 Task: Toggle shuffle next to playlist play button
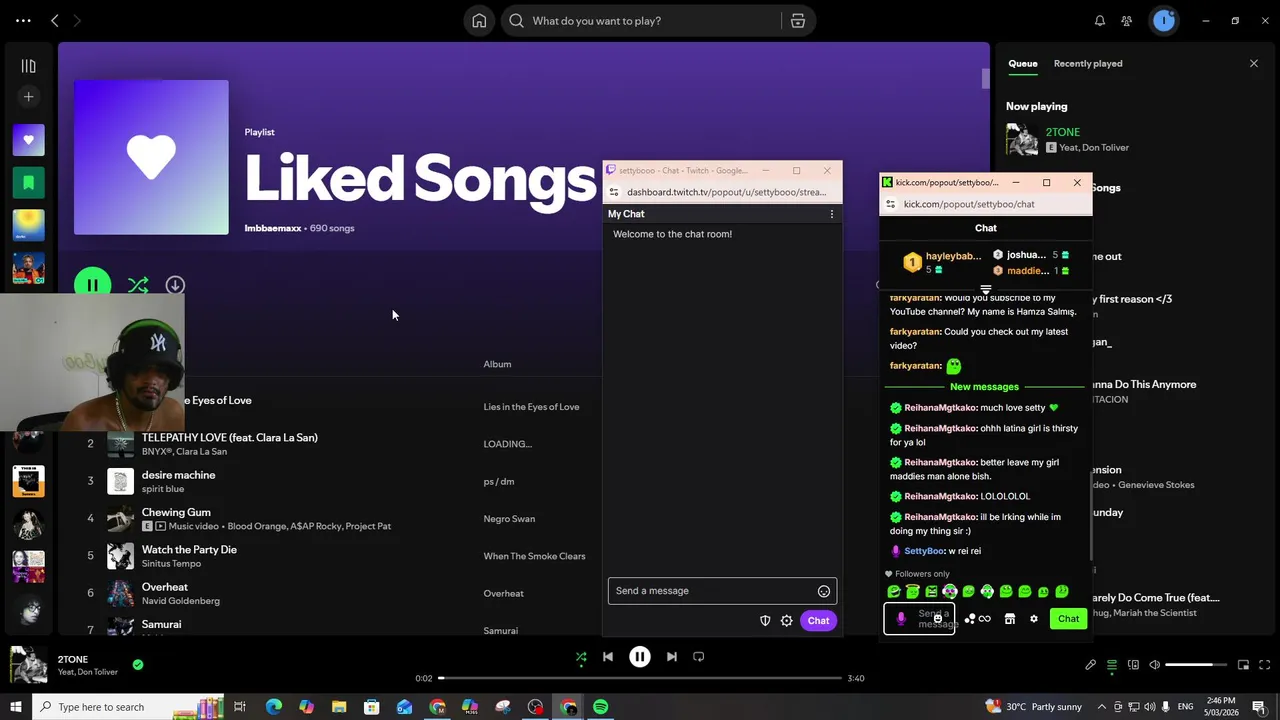click(x=138, y=285)
